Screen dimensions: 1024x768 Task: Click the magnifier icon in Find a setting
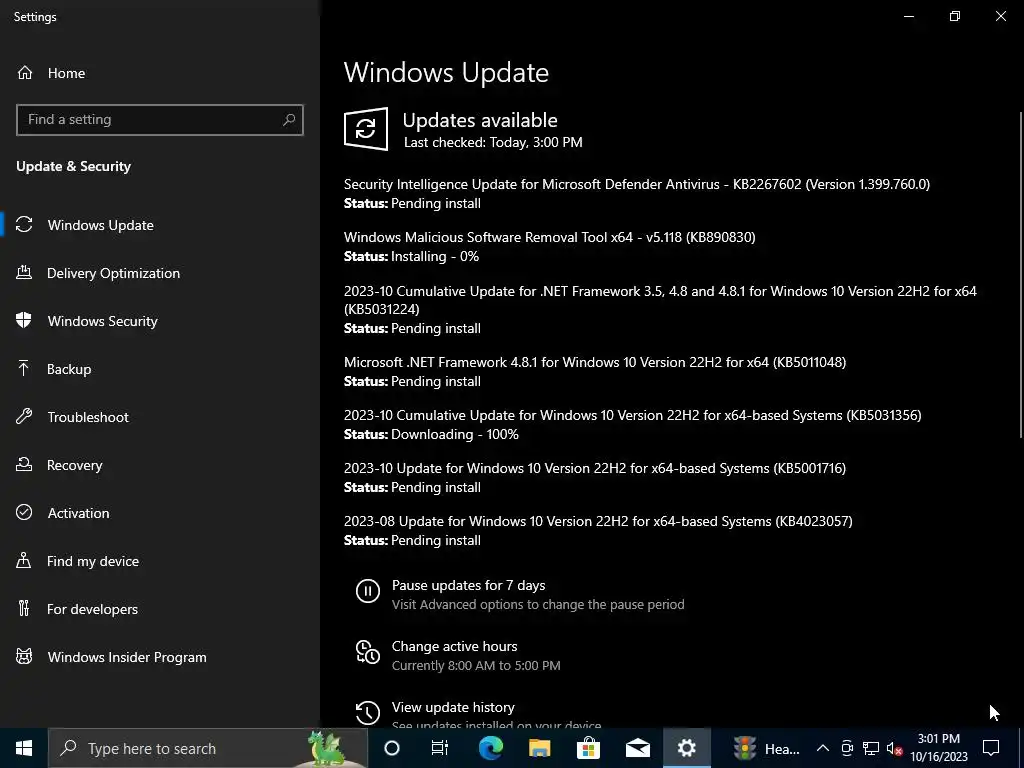pos(289,120)
